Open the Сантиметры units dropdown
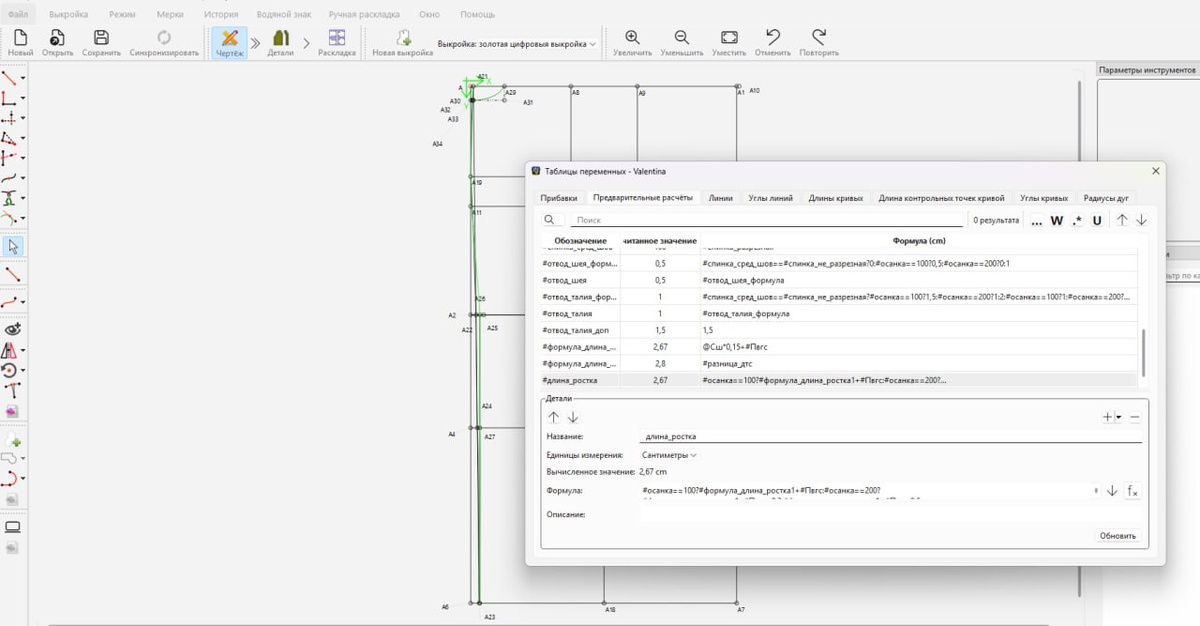 click(670, 455)
